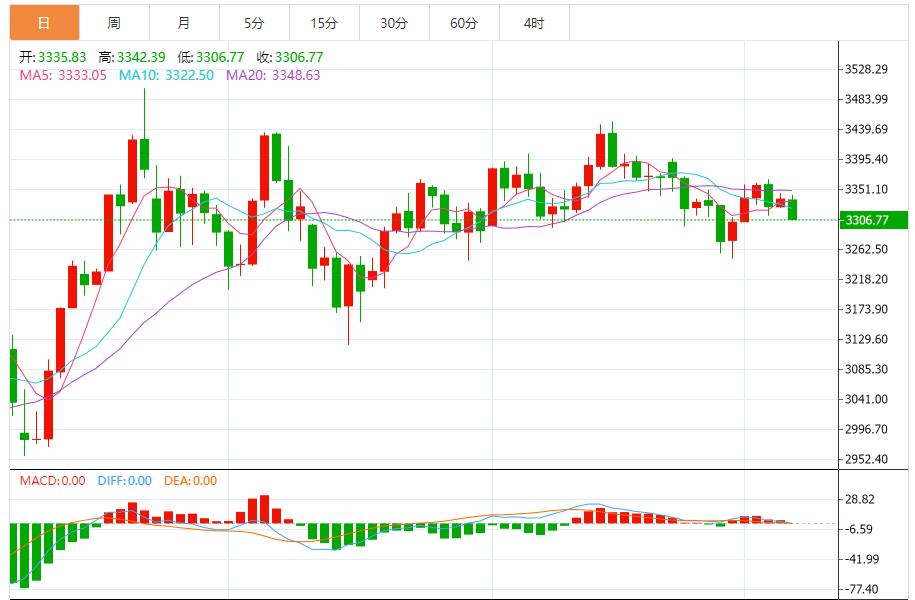Click the MA20 3348.63 indicator label
This screenshot has width=915, height=600.
coord(273,75)
